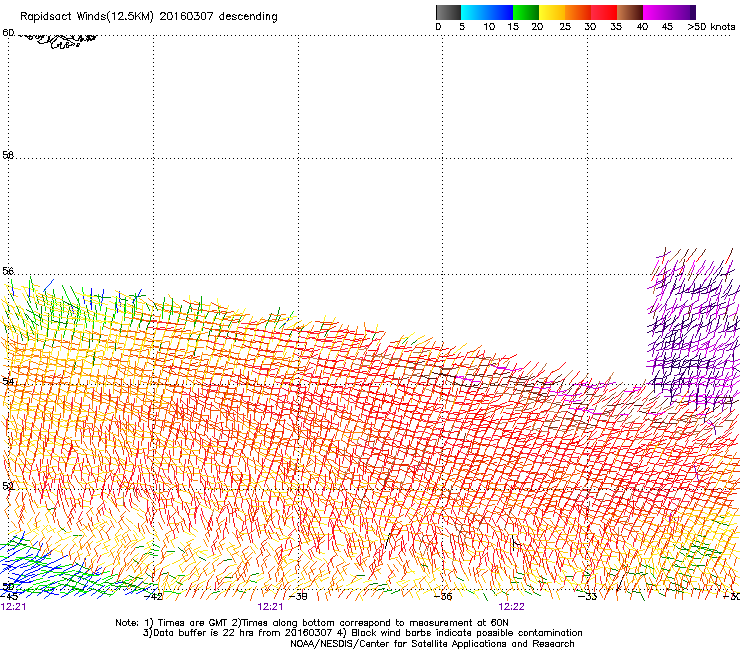740x650 pixels.
Task: Click the 12:22 time label
Action: (512, 607)
